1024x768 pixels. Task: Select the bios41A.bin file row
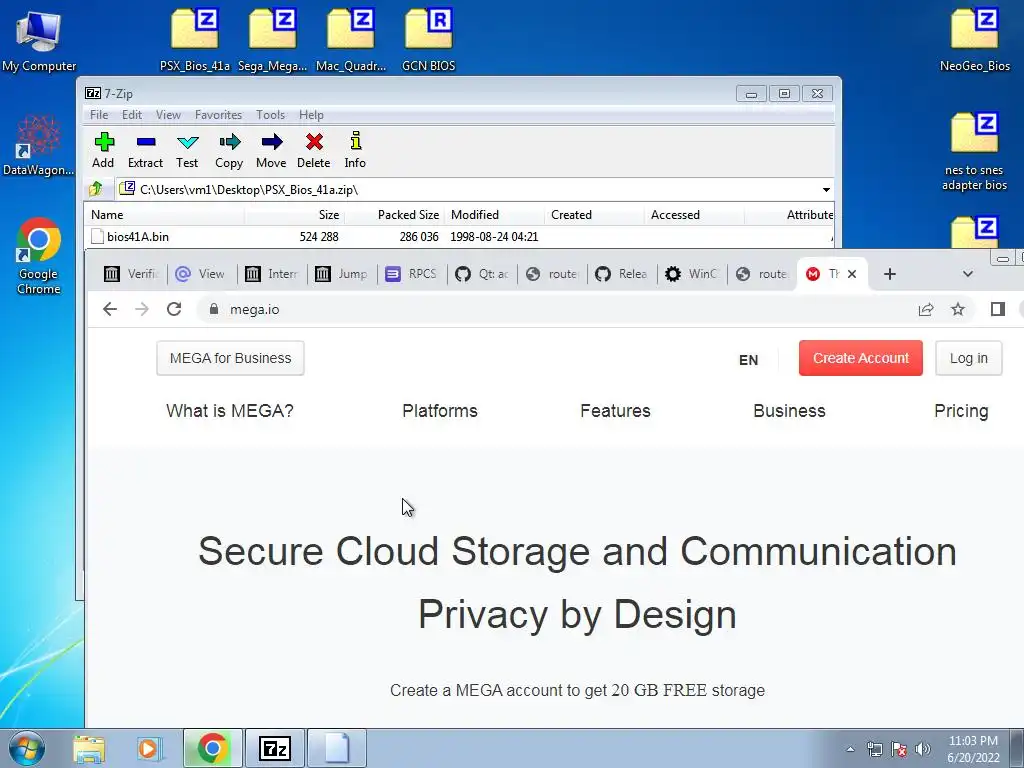458,237
